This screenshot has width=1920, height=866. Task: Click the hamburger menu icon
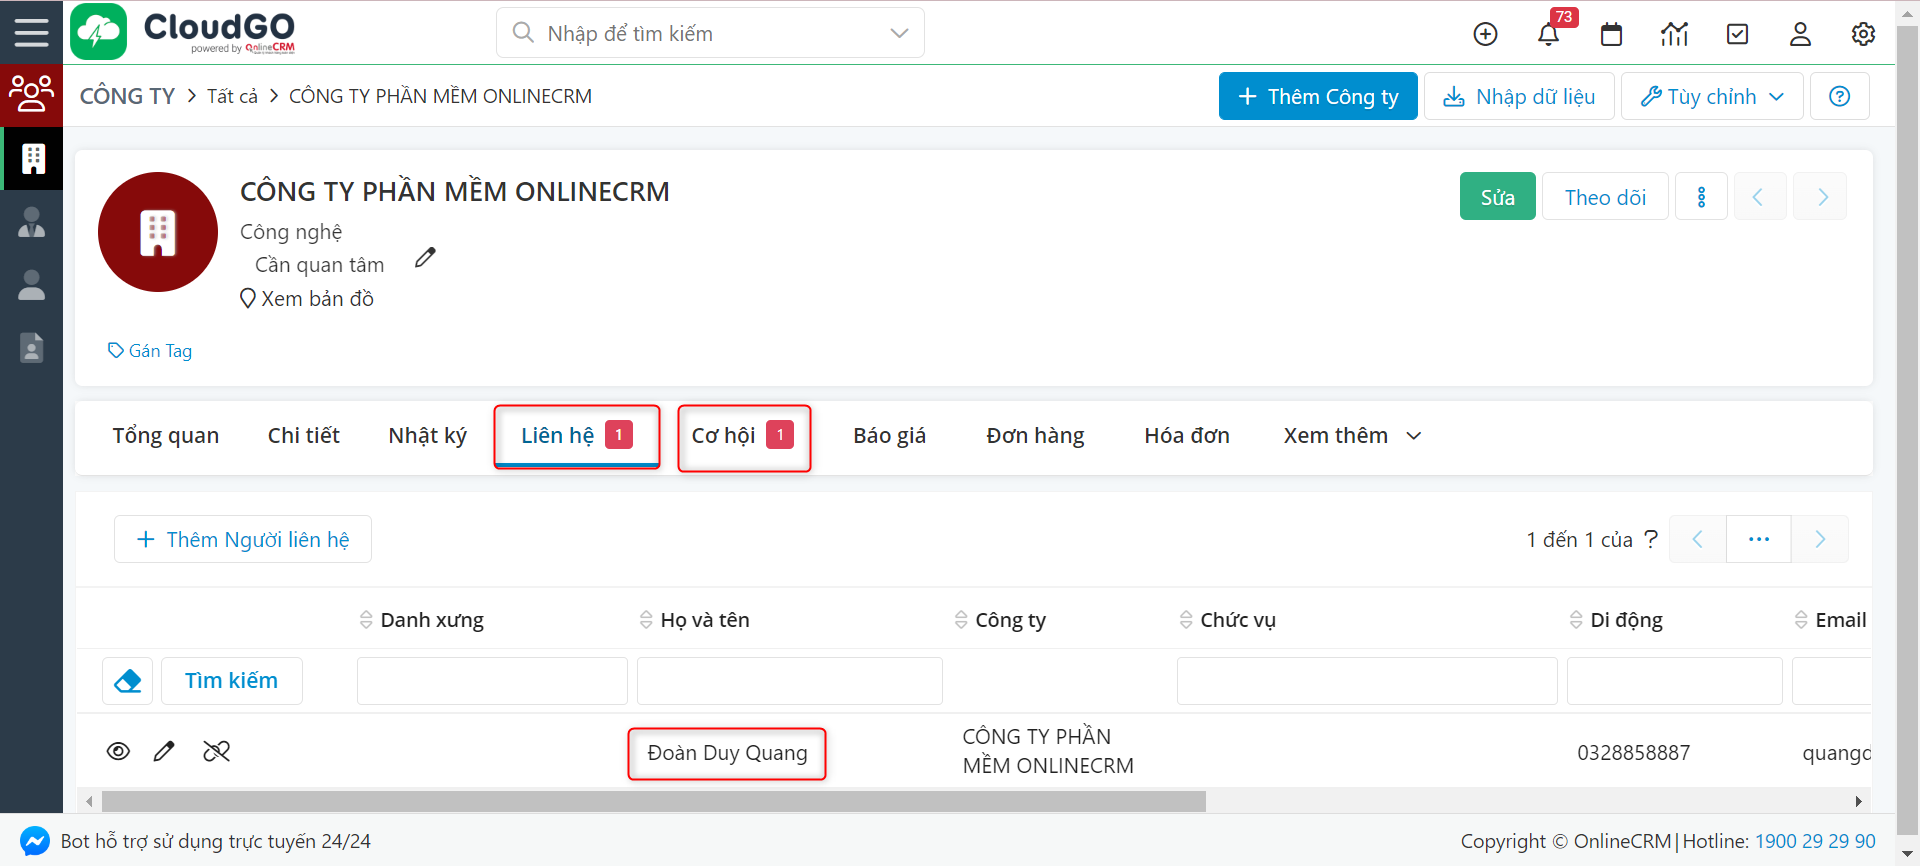click(x=31, y=32)
